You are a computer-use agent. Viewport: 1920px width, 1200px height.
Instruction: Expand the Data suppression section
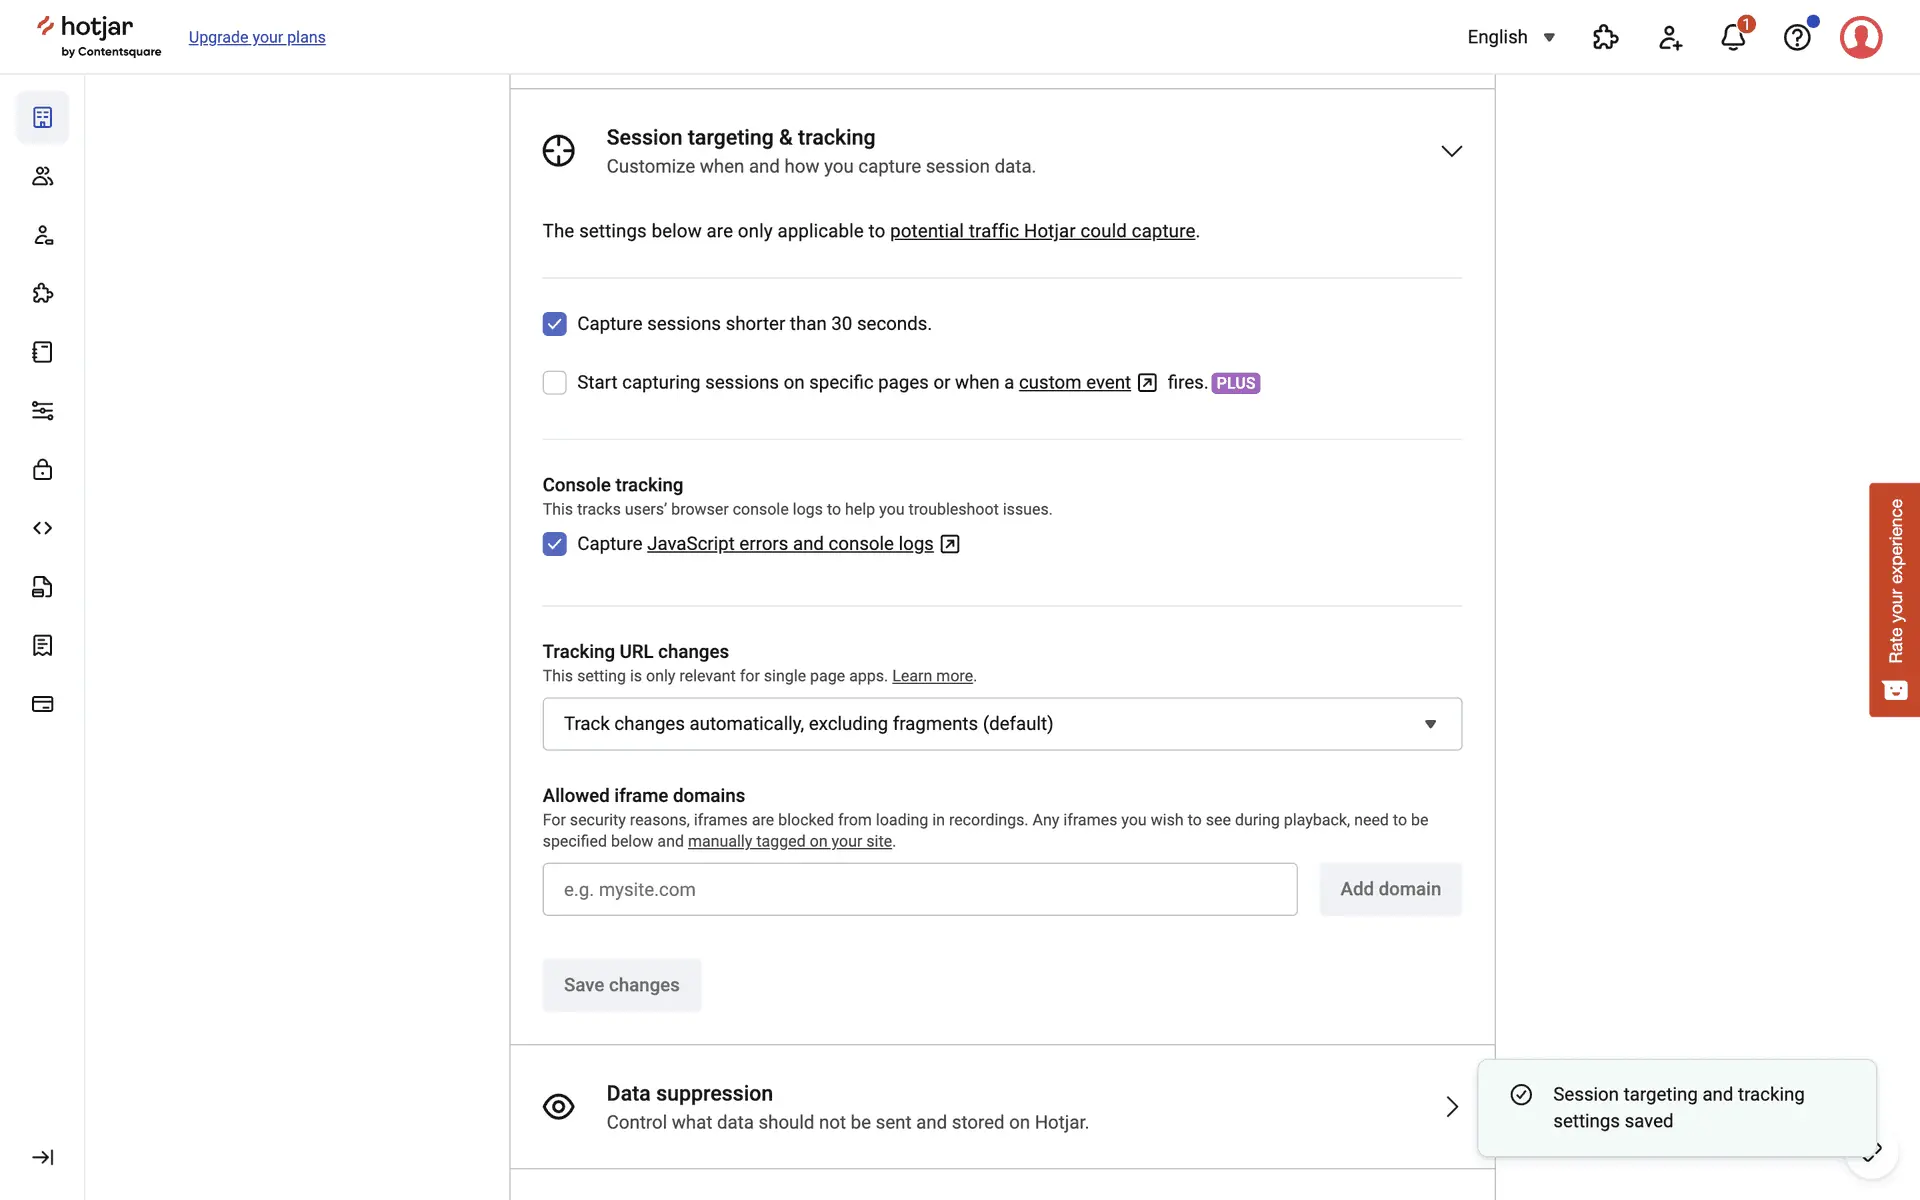1451,1107
